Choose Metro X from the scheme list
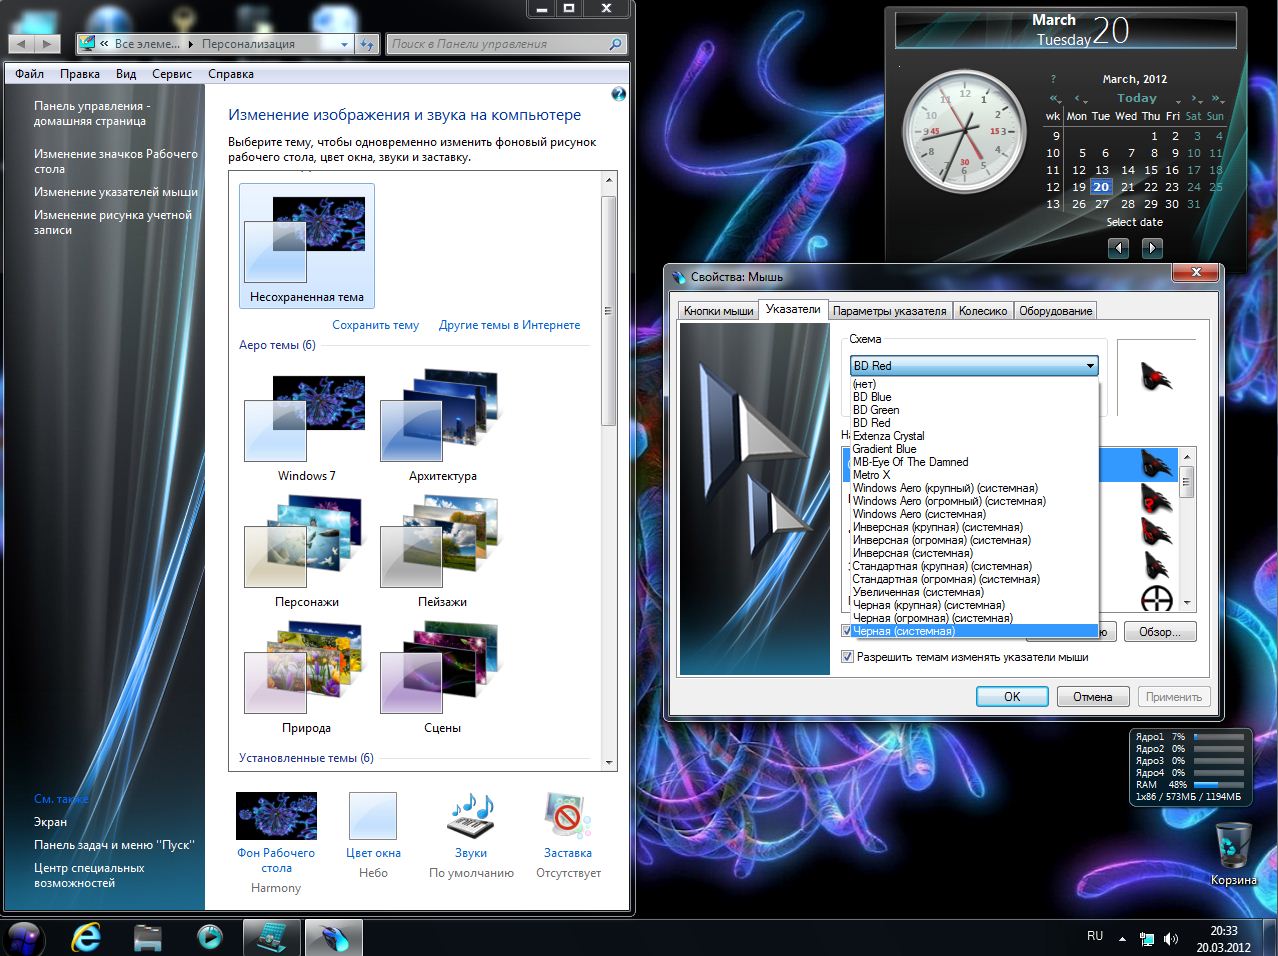 point(871,475)
